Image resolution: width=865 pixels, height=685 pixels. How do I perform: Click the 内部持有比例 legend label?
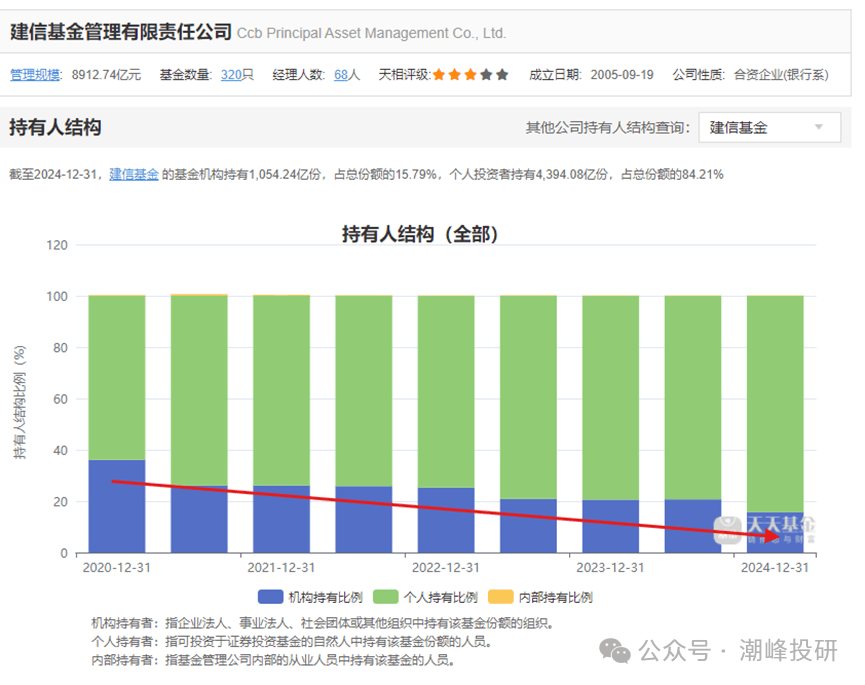556,597
